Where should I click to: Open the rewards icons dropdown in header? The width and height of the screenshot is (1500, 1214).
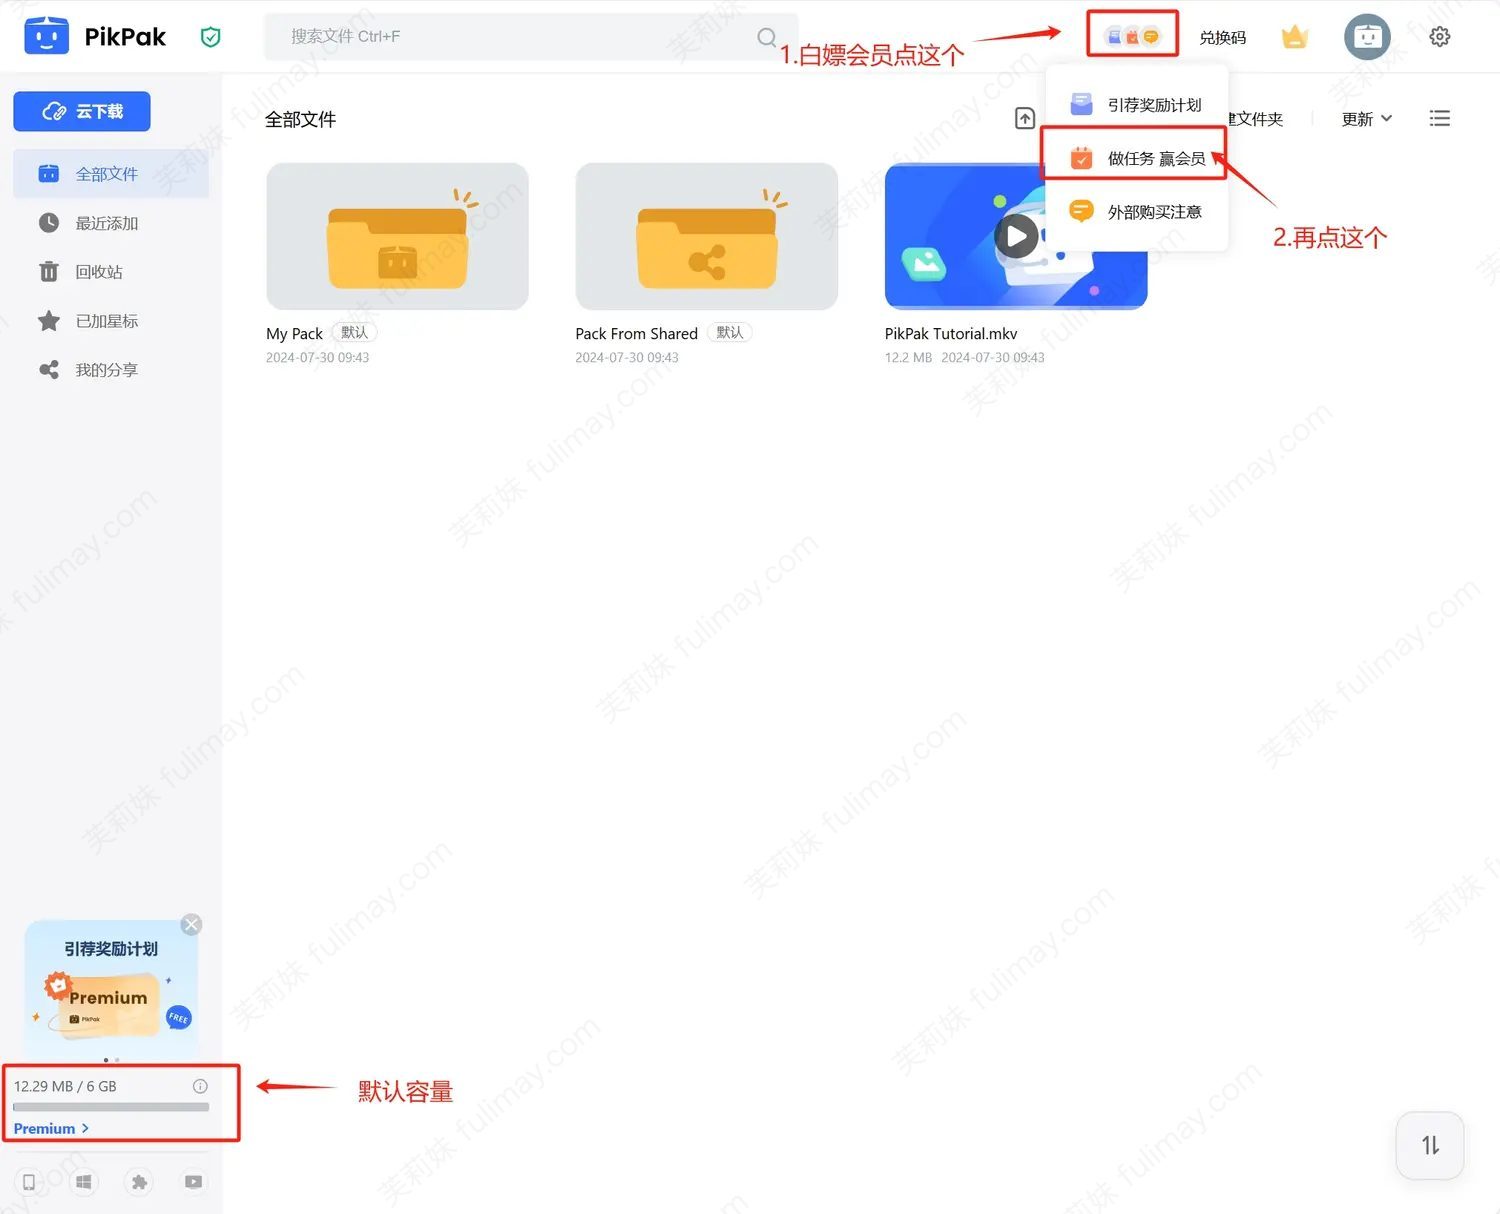pyautogui.click(x=1132, y=37)
